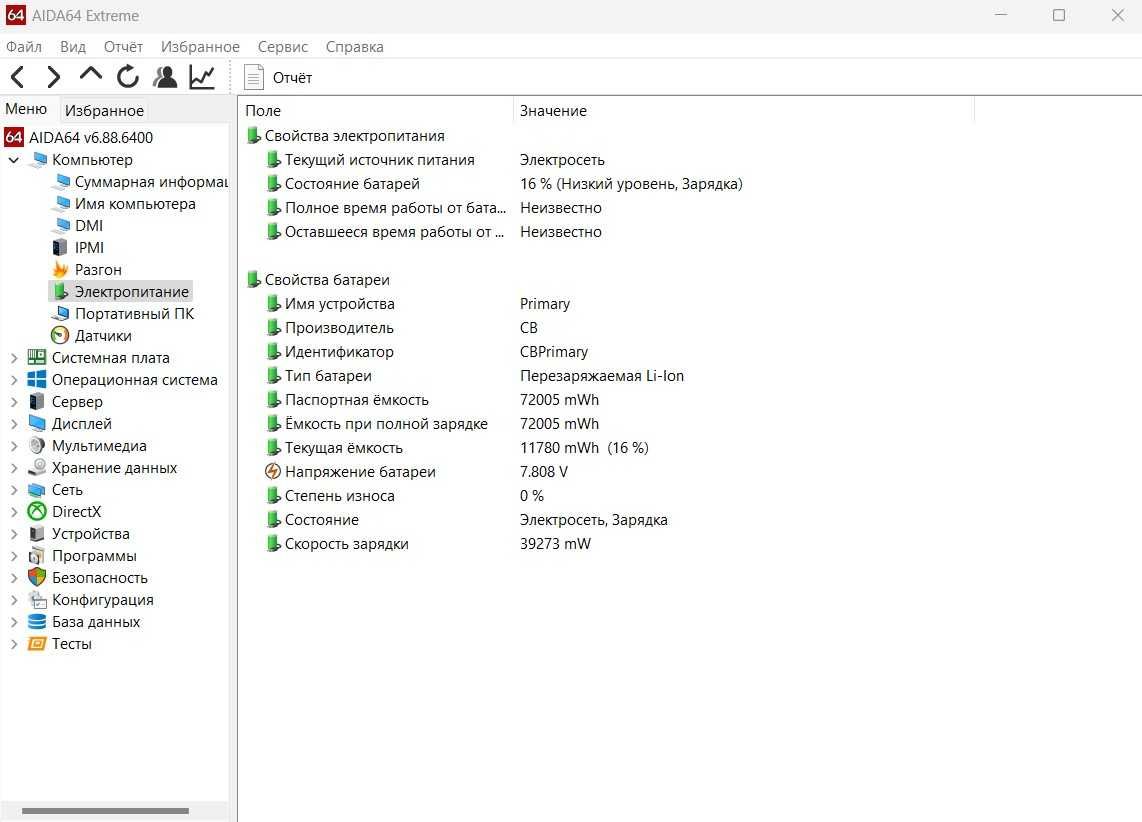Click the Тесты benchmark icon
1142x822 pixels.
pyautogui.click(x=37, y=644)
